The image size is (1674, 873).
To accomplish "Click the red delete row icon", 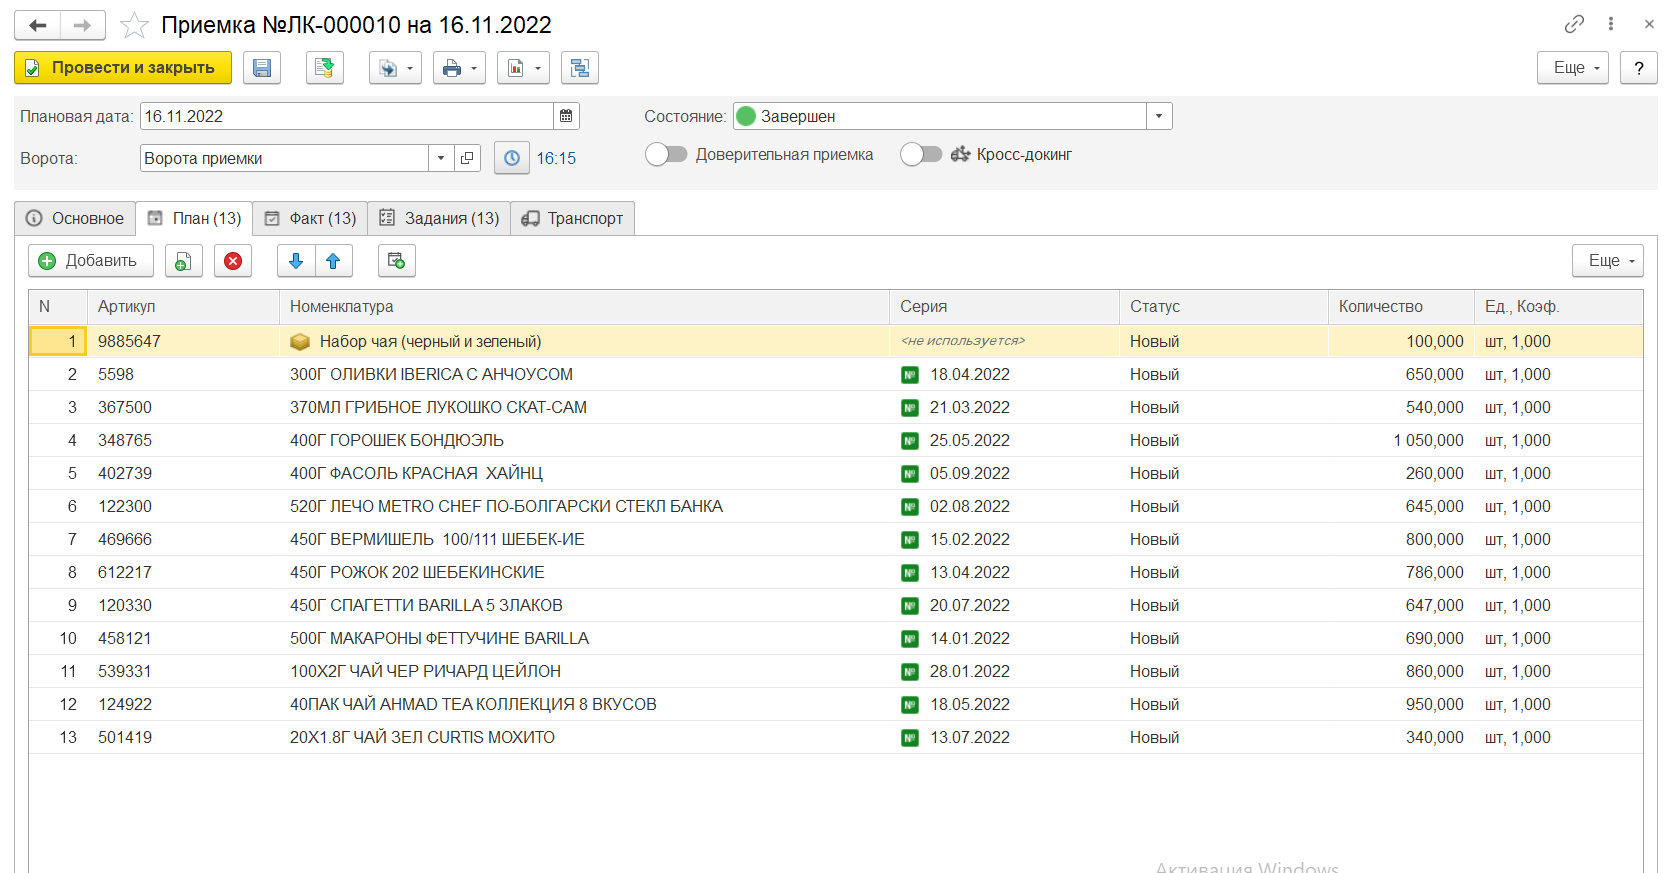I will pyautogui.click(x=233, y=261).
